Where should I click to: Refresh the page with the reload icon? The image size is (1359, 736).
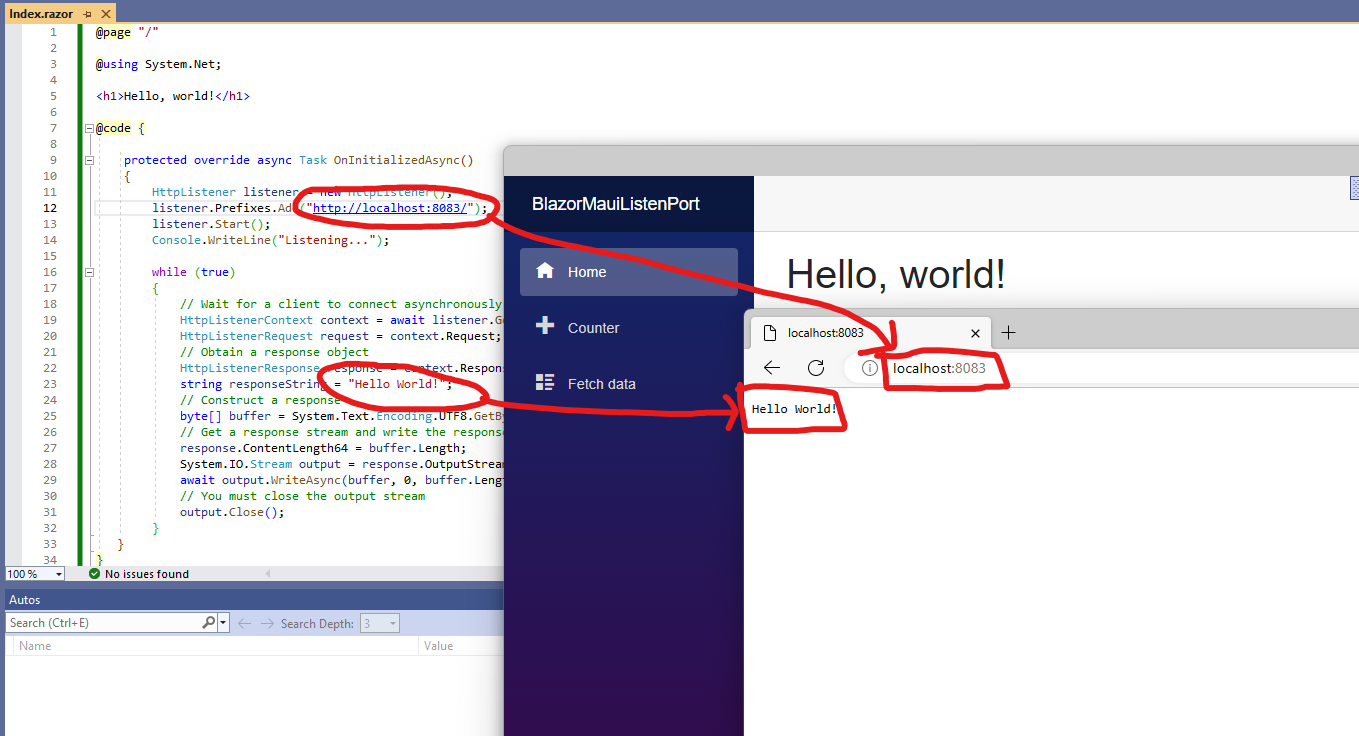click(x=816, y=367)
